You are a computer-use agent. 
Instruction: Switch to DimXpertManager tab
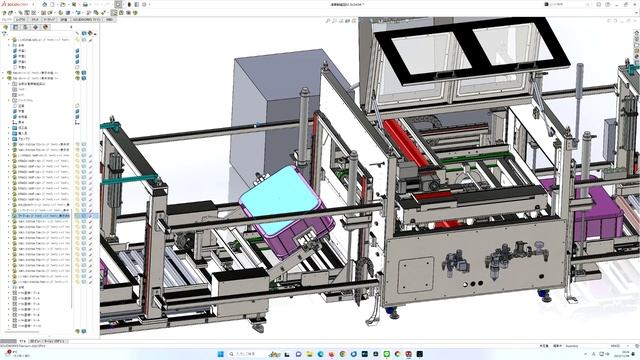click(36, 27)
